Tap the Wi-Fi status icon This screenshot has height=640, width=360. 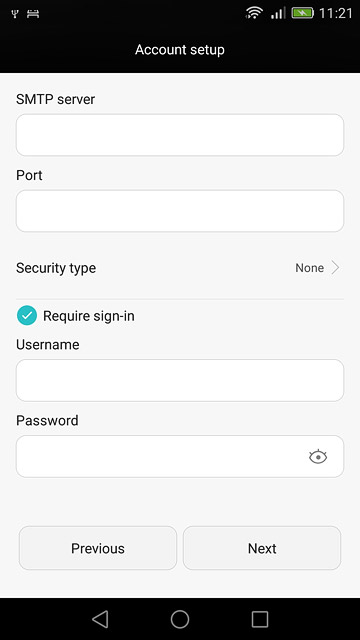(254, 13)
